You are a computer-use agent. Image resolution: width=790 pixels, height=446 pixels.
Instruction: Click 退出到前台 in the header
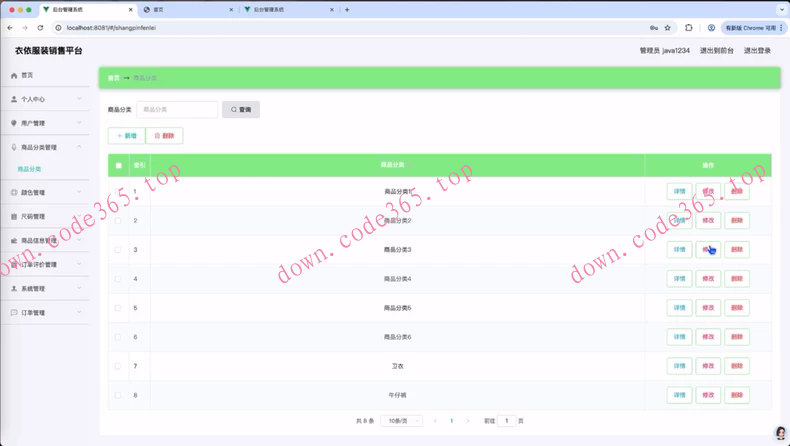(716, 50)
